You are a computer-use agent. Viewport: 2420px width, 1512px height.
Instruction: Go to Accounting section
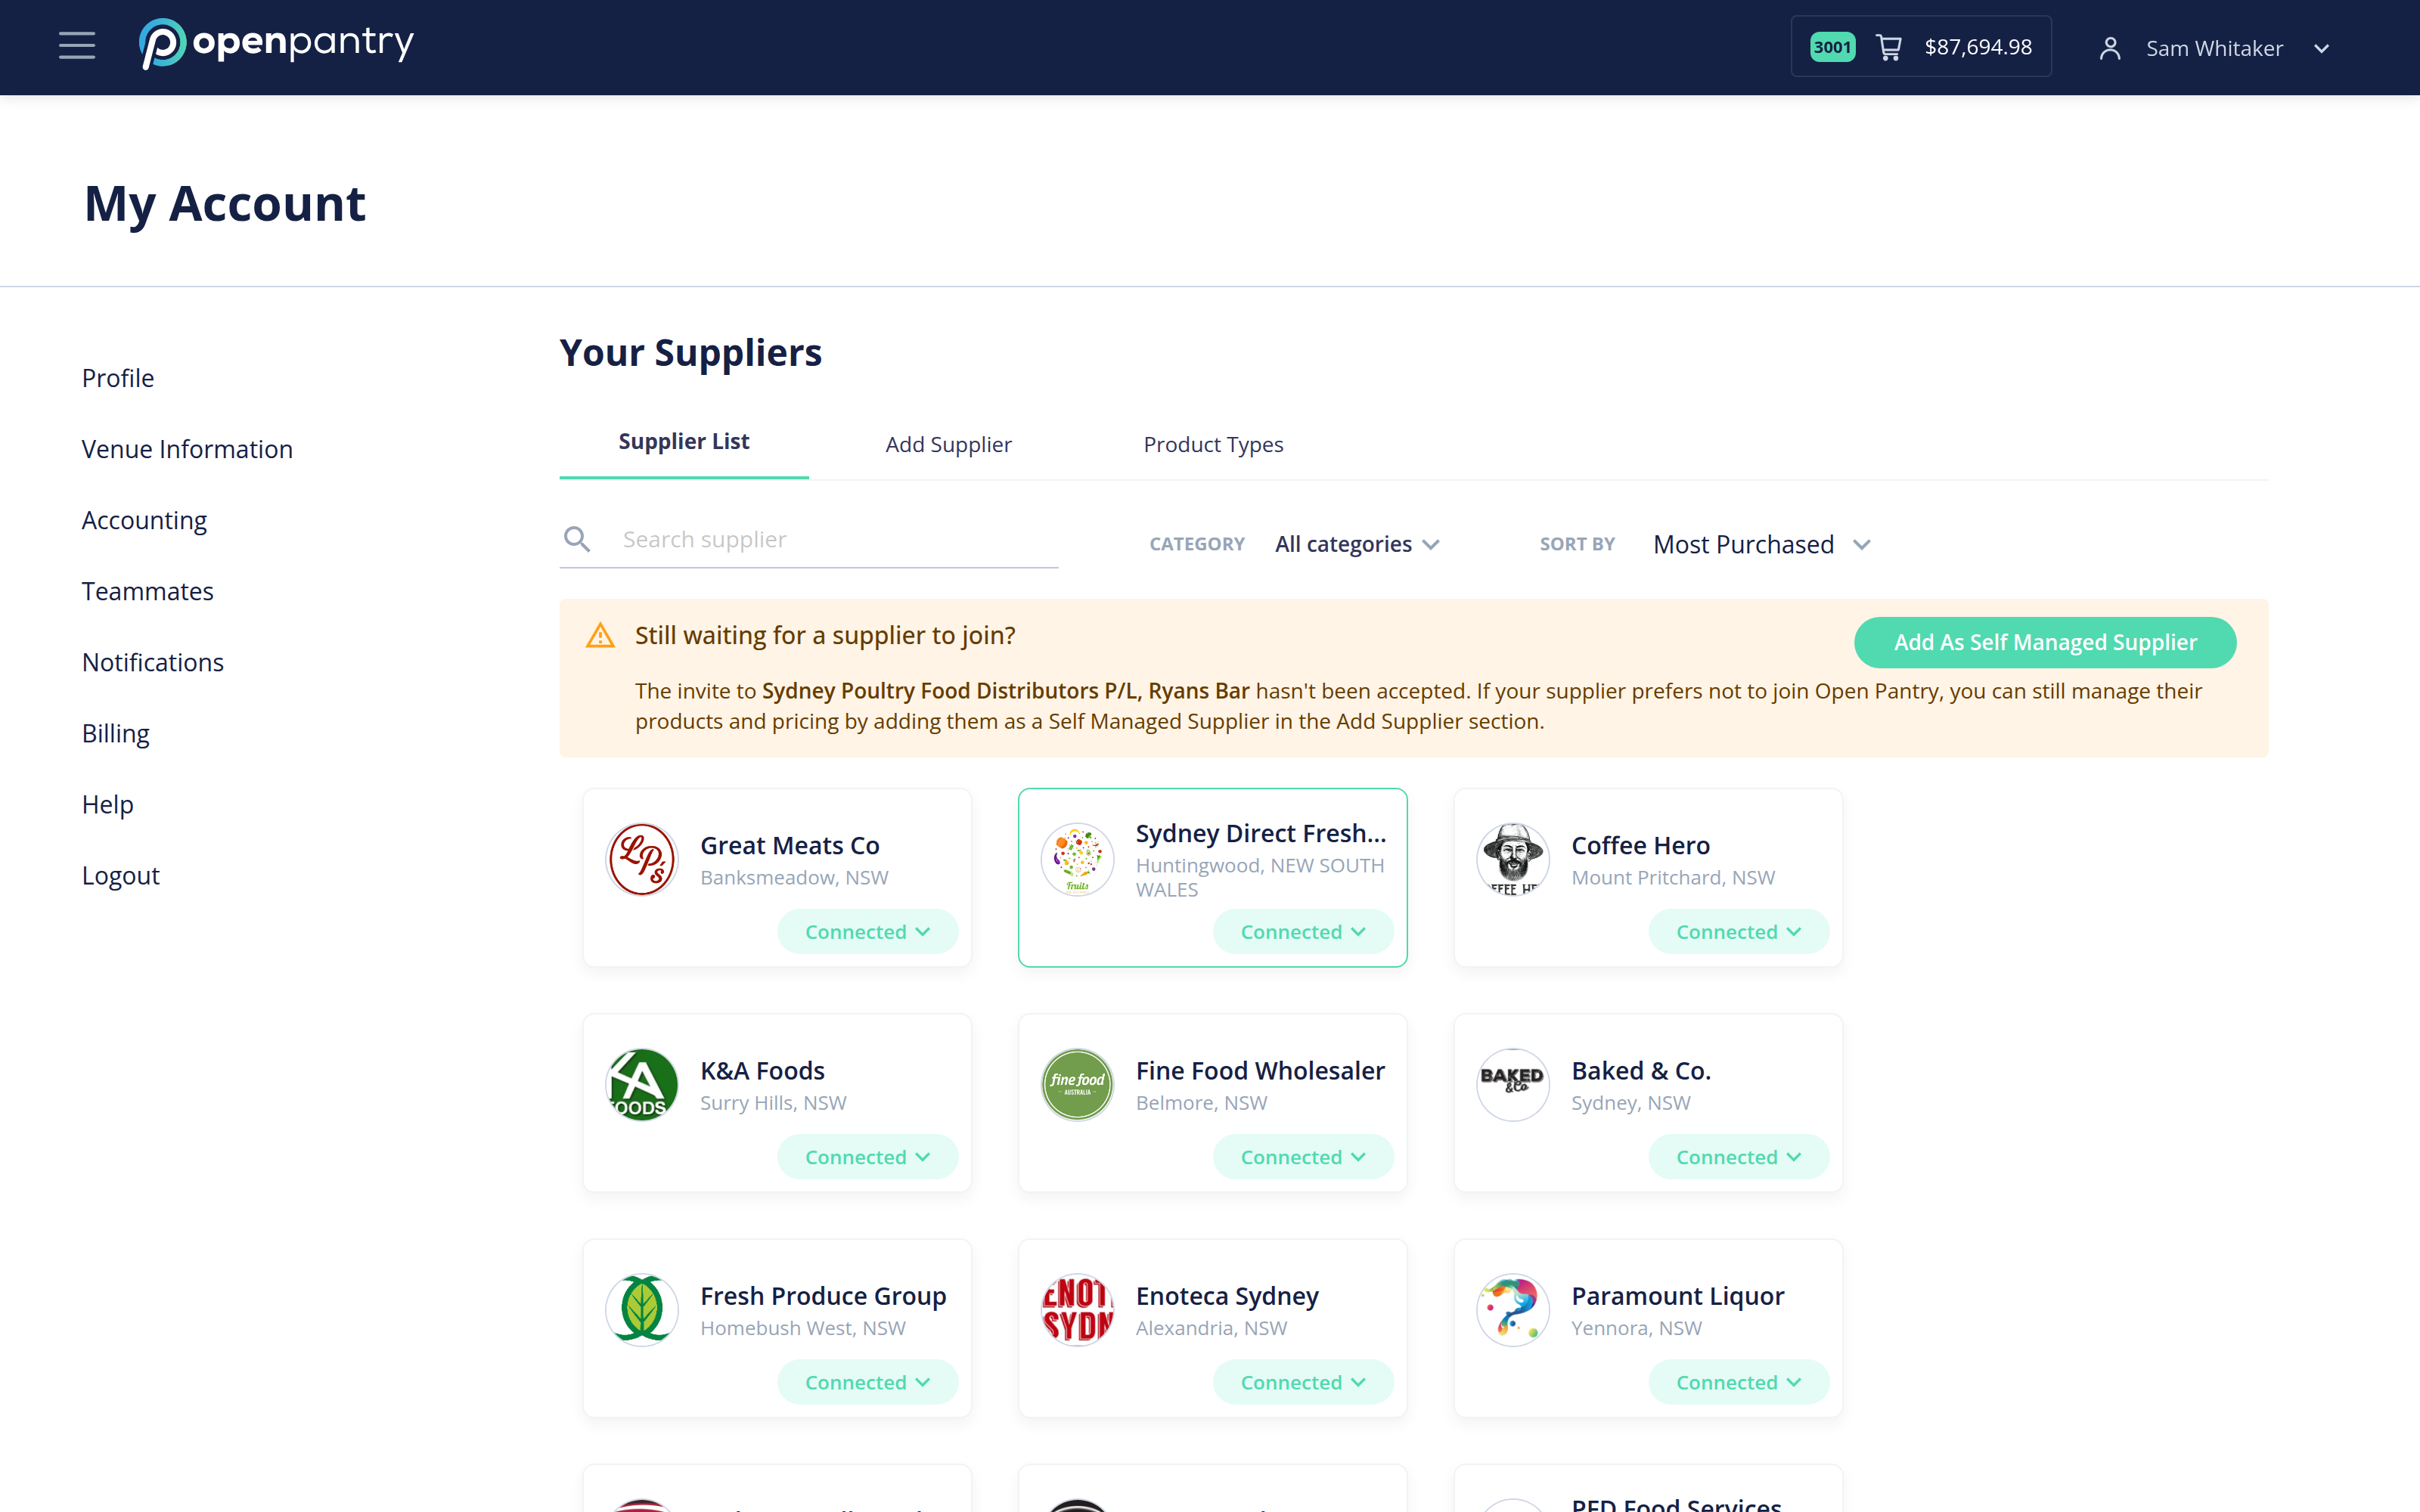pyautogui.click(x=144, y=520)
